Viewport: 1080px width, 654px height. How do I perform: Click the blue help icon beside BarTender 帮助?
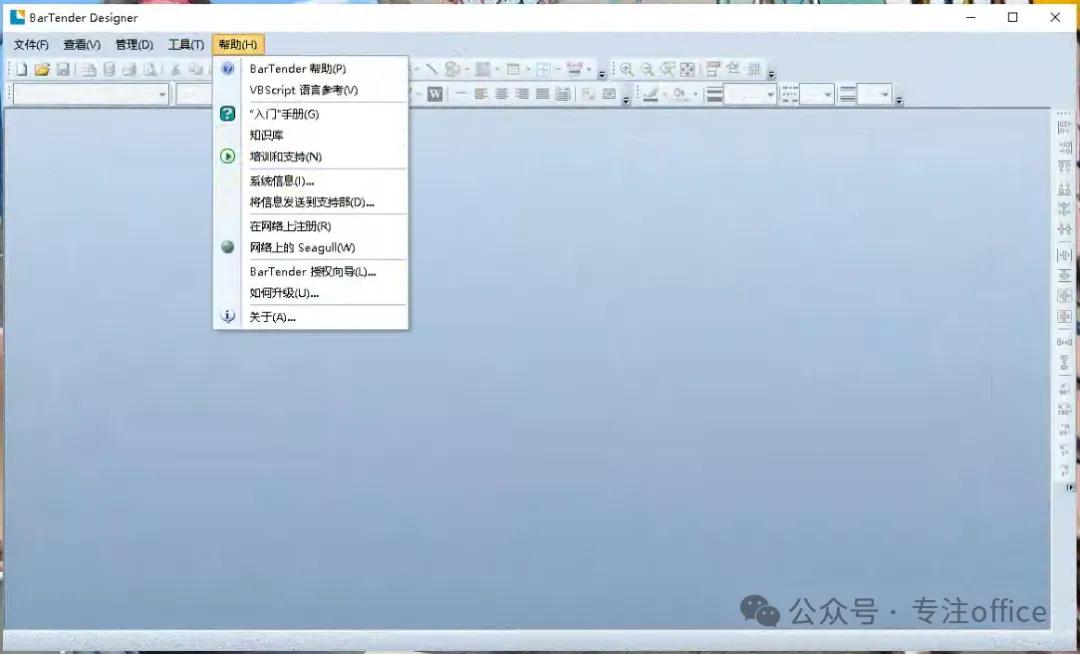(227, 68)
